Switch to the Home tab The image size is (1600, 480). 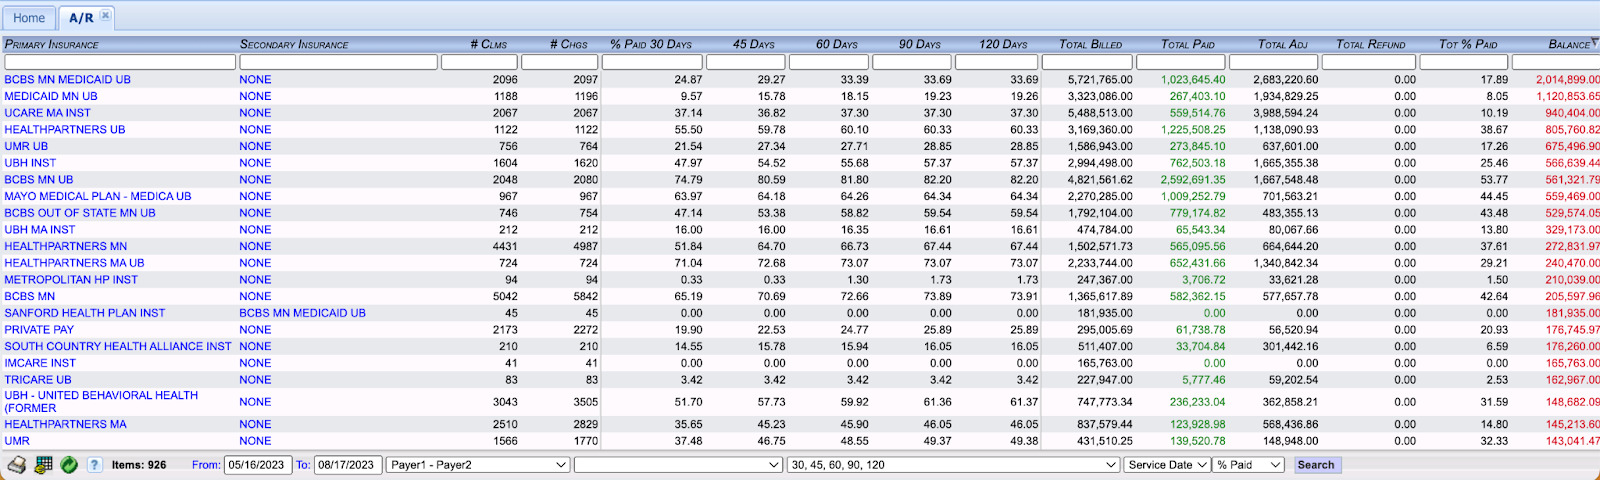click(x=29, y=18)
